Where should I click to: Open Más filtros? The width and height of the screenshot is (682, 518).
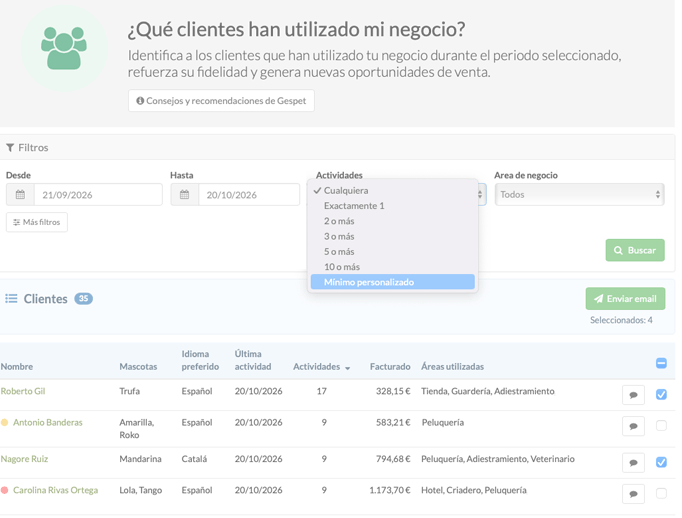click(x=37, y=222)
